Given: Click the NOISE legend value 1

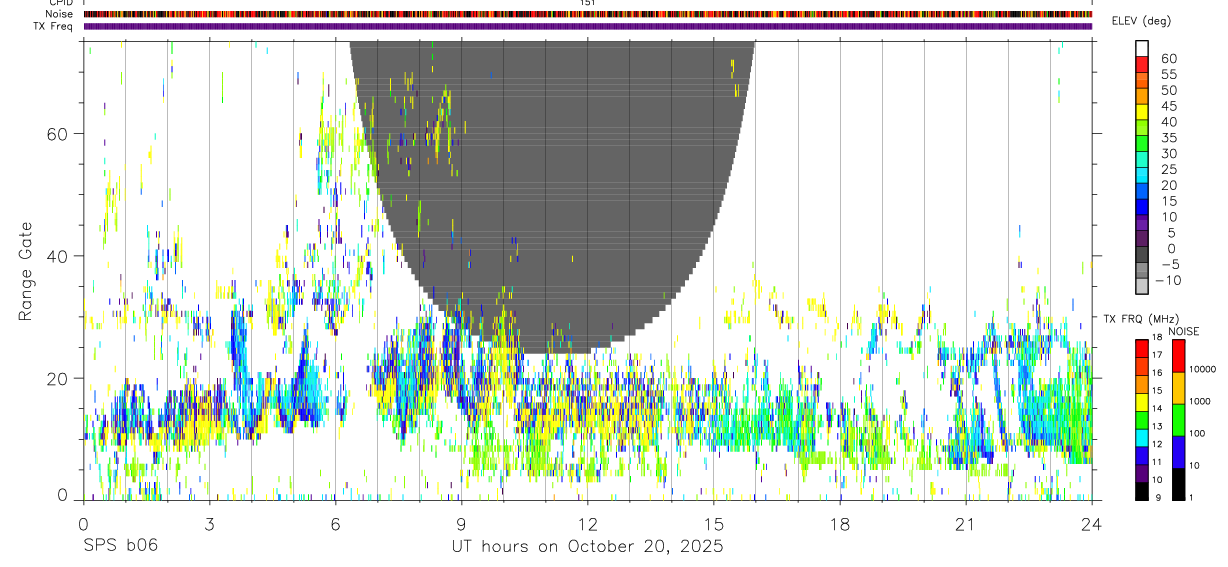Looking at the screenshot, I should click(x=1191, y=498).
